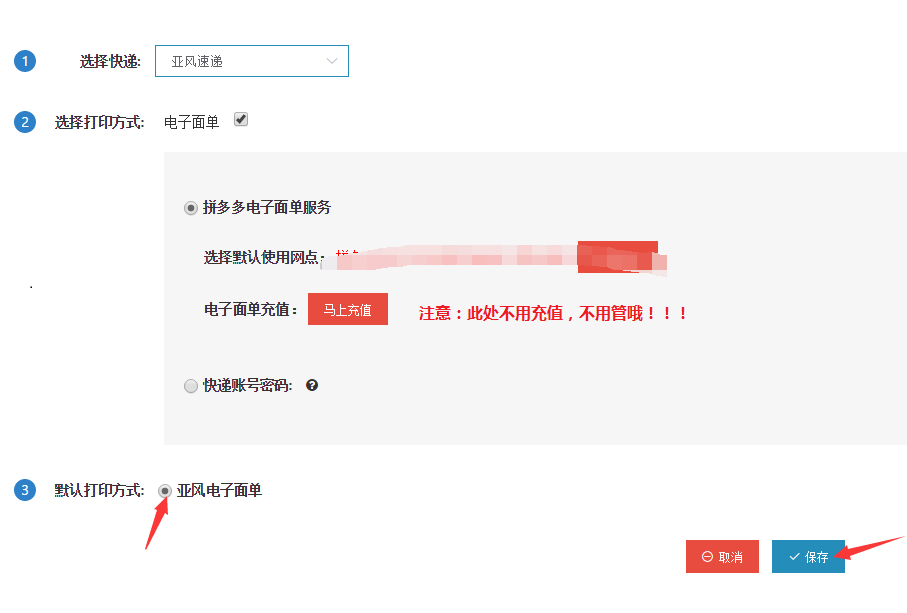The image size is (907, 613).
Task: Click the step 2 number badge
Action: point(25,122)
